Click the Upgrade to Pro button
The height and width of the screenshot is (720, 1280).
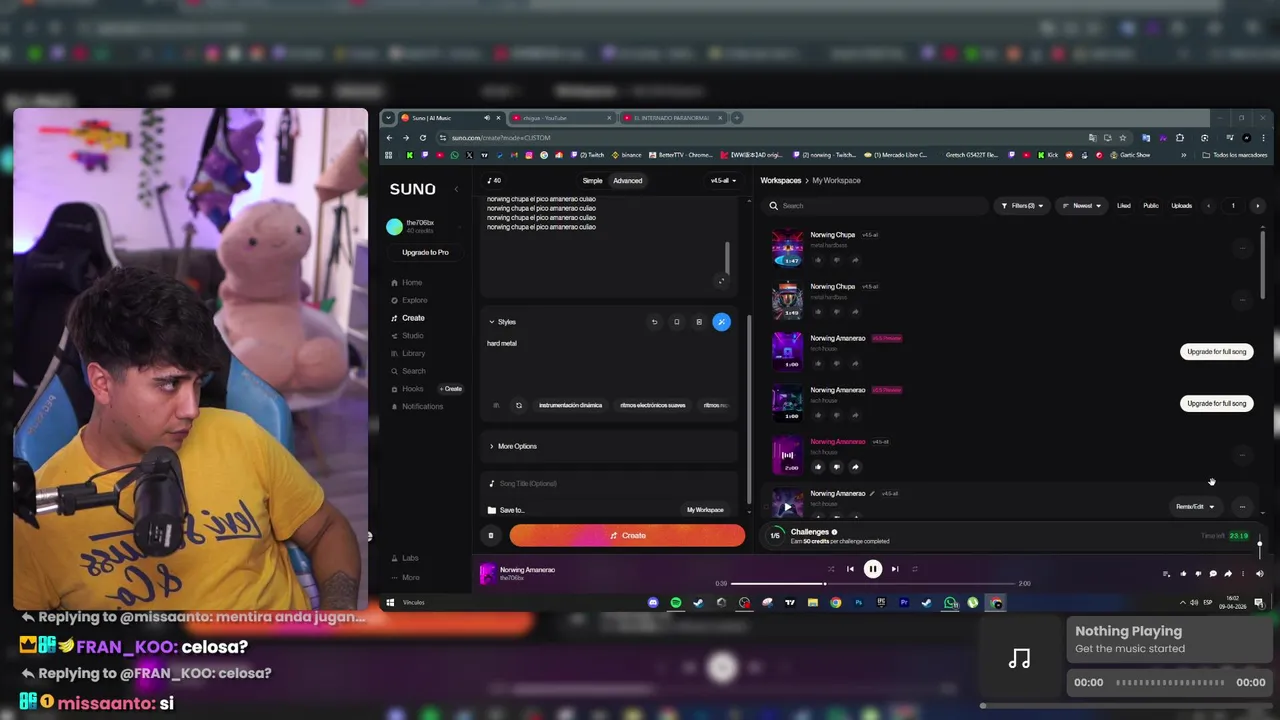pyautogui.click(x=425, y=253)
